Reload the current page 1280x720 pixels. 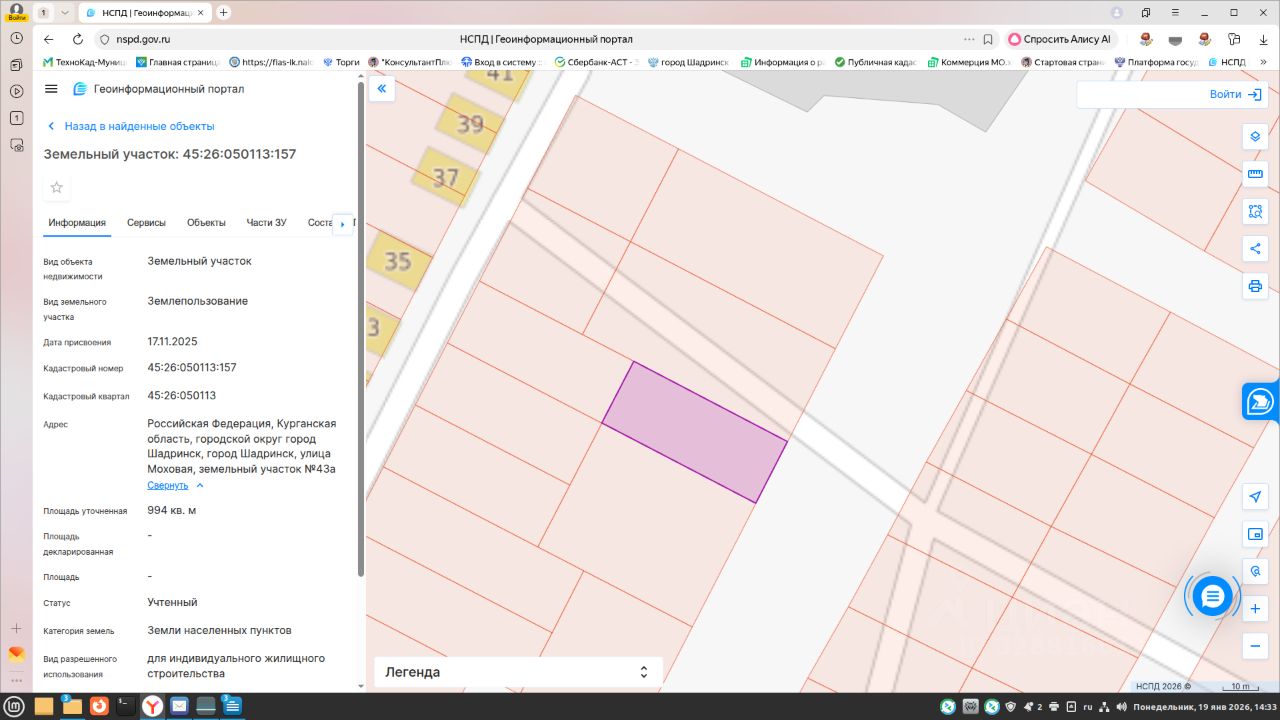(x=78, y=39)
